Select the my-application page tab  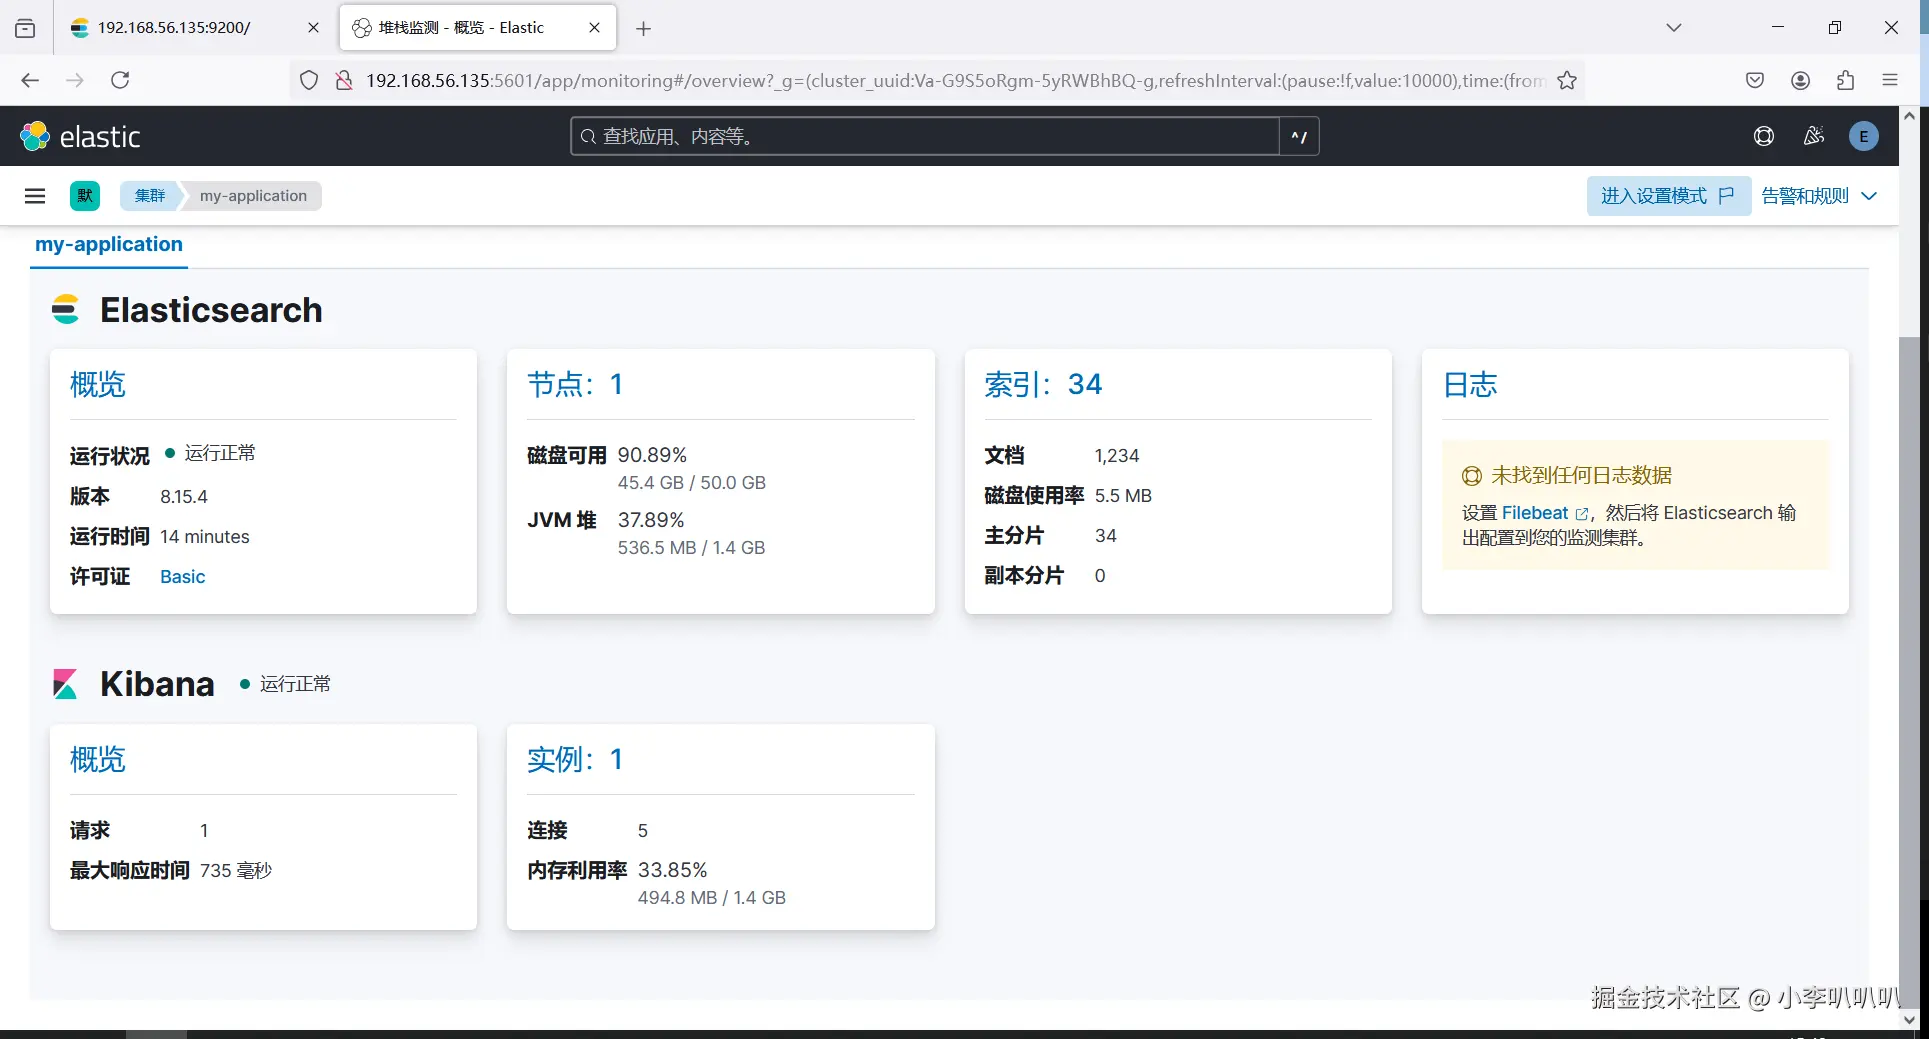[109, 245]
